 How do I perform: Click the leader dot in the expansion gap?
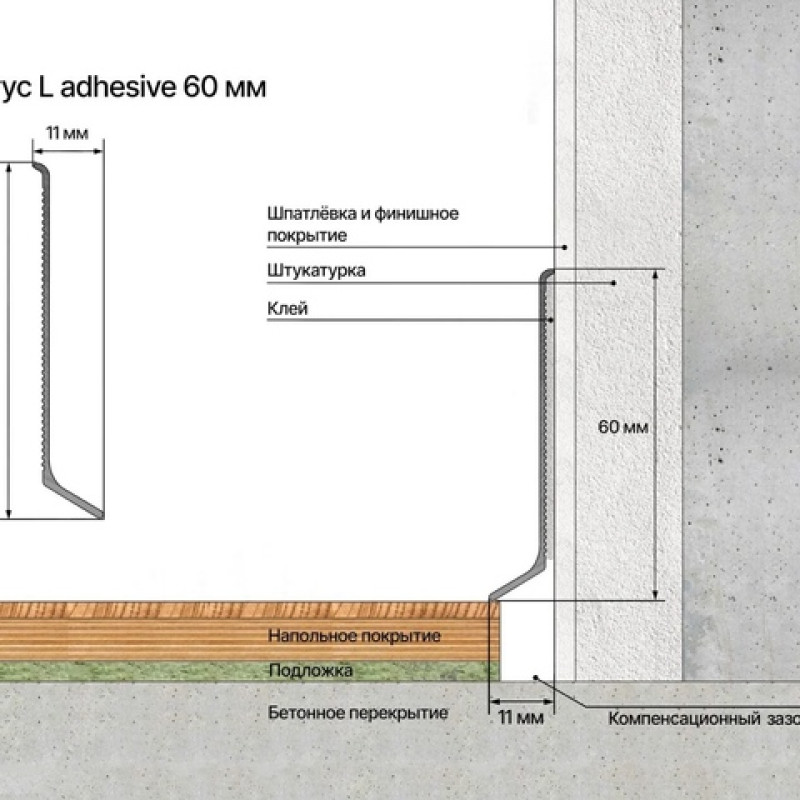[x=536, y=677]
